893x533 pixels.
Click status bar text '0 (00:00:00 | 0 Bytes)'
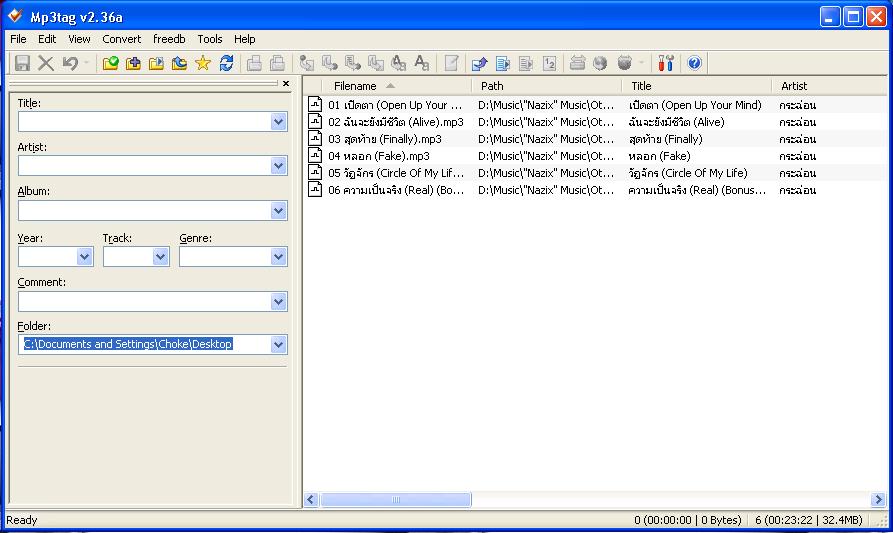tap(688, 520)
